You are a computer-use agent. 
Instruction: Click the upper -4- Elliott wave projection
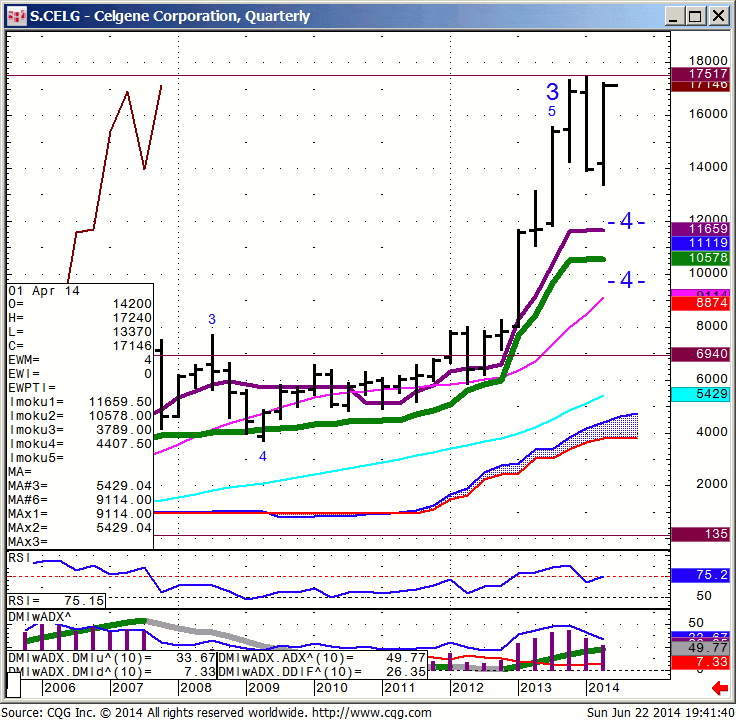pyautogui.click(x=626, y=221)
